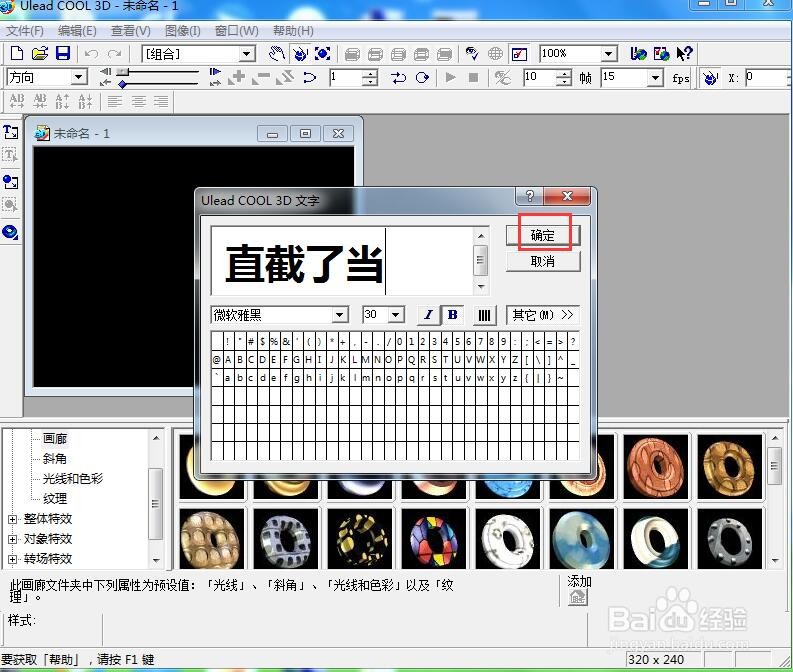Click the Edit graphic tool in left toolbar
The image size is (793, 672).
point(10,205)
